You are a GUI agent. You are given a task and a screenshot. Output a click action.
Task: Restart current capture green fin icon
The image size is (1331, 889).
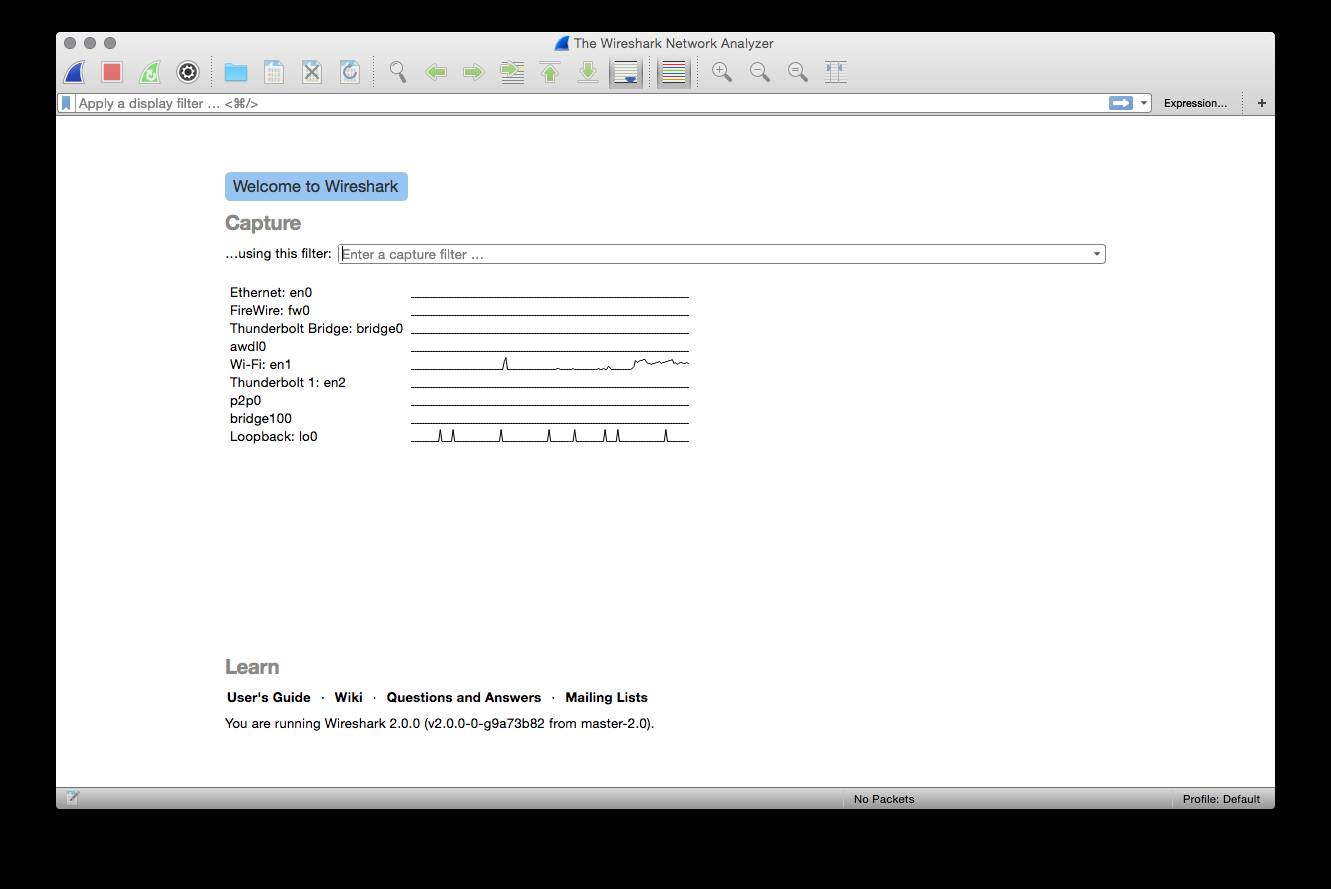pos(150,72)
